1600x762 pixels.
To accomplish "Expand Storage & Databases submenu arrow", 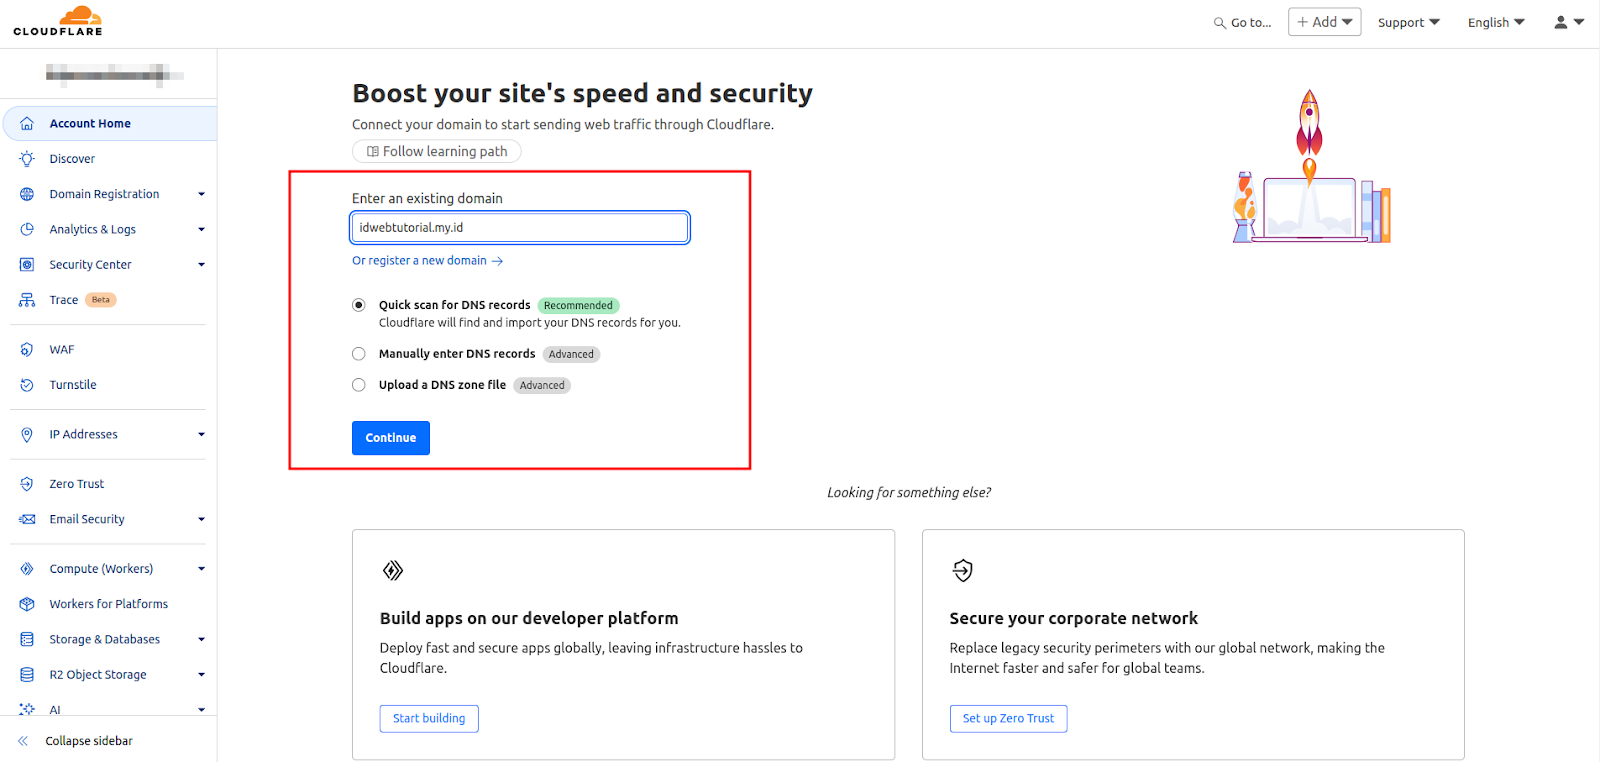I will pyautogui.click(x=201, y=640).
